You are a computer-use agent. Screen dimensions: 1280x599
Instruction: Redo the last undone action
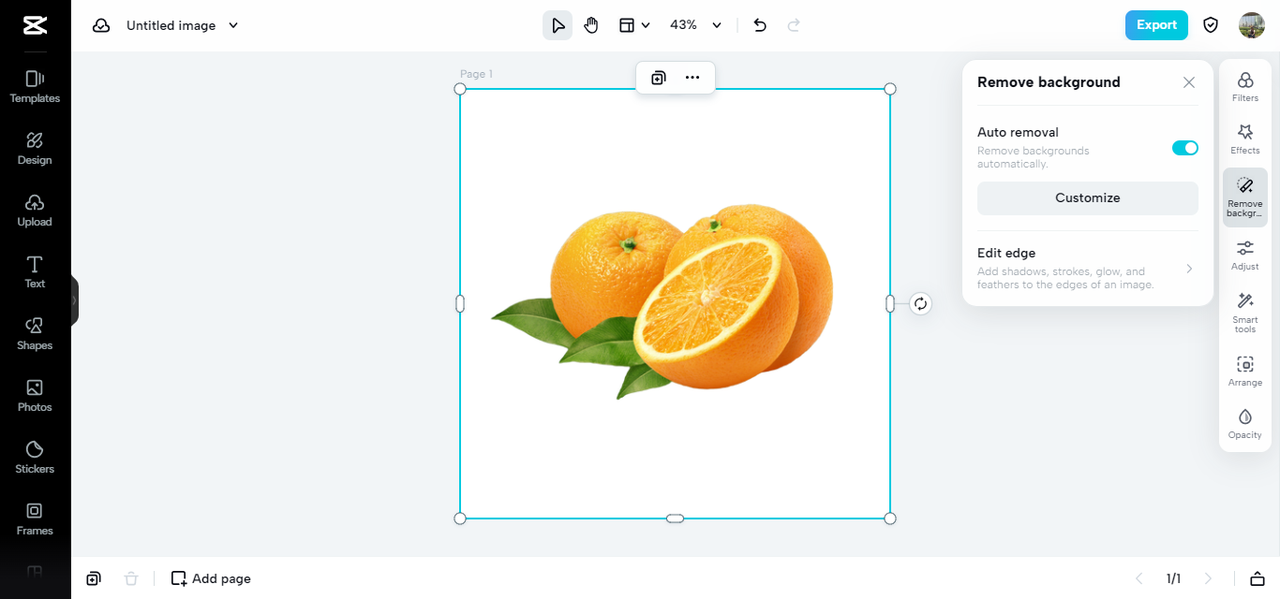coord(794,25)
